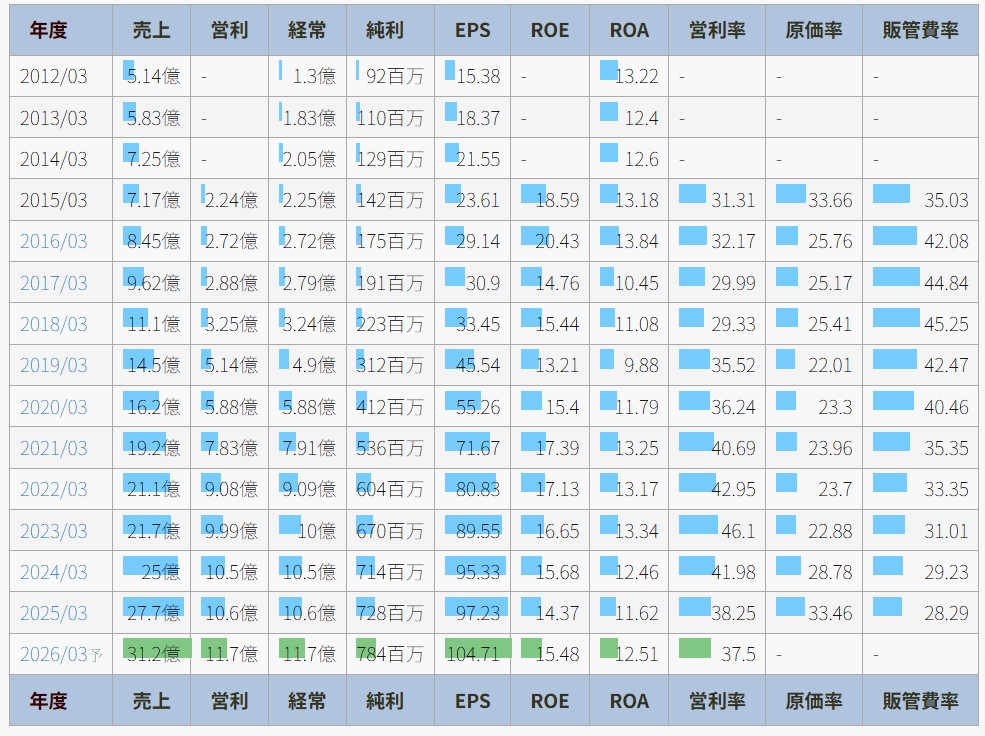Select the 2012/03 year cell
Screen dimensions: 985x736
point(61,76)
